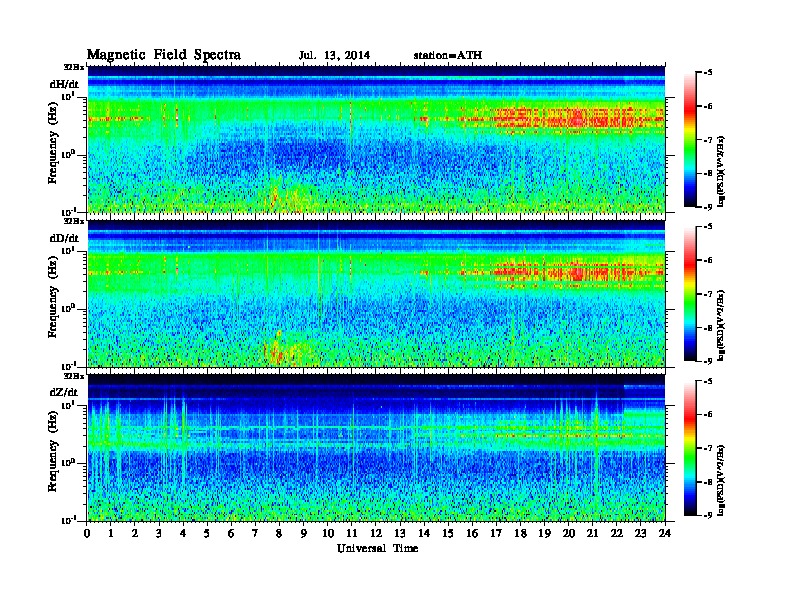Click hour tick label "12" on time axis

point(376,533)
